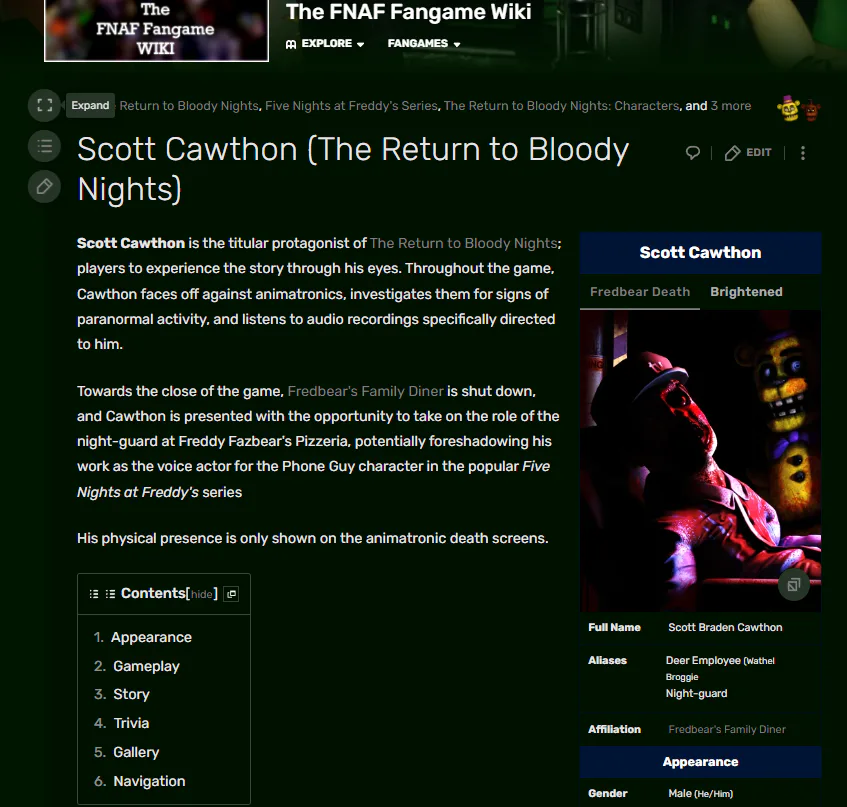Viewport: 847px width, 807px height.
Task: Expand the 3 more categories link
Action: click(x=730, y=106)
